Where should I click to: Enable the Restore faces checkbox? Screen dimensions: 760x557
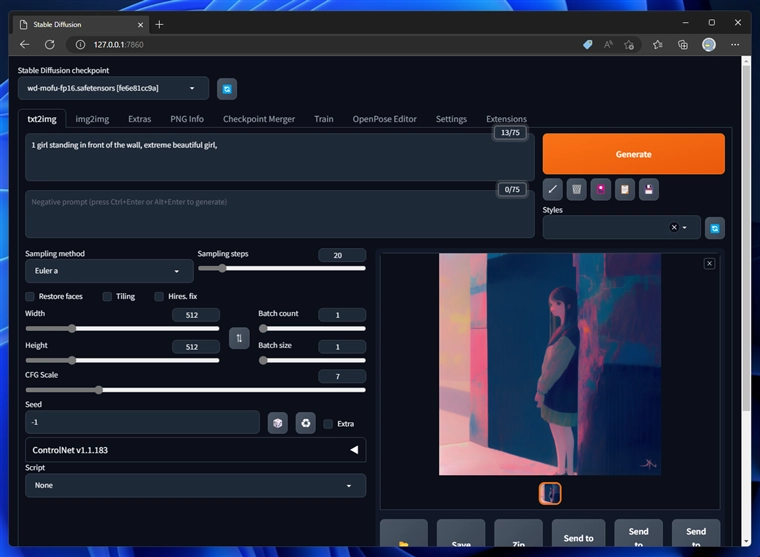[30, 296]
